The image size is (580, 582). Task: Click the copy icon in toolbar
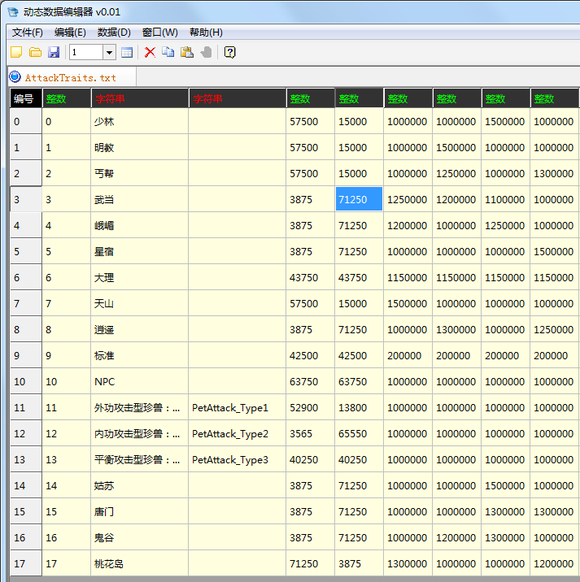pos(168,52)
